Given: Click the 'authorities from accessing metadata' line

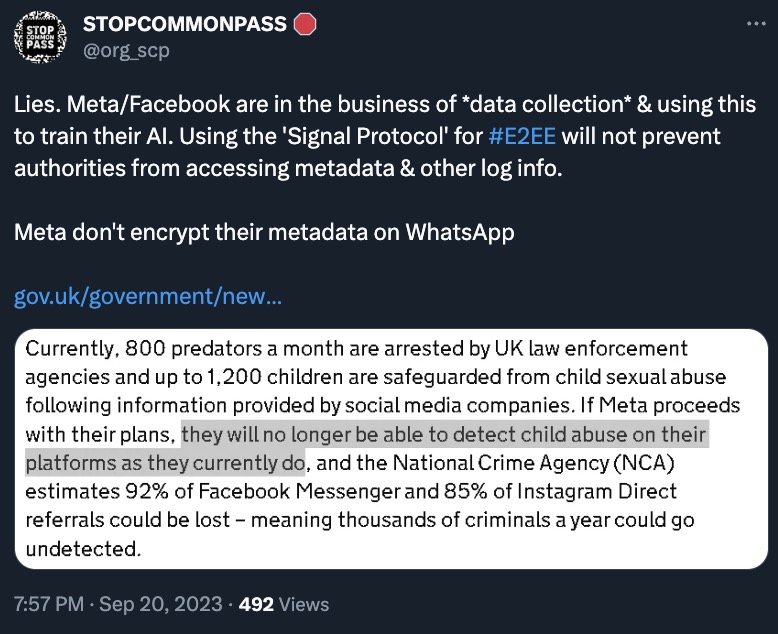Looking at the screenshot, I should coord(288,168).
